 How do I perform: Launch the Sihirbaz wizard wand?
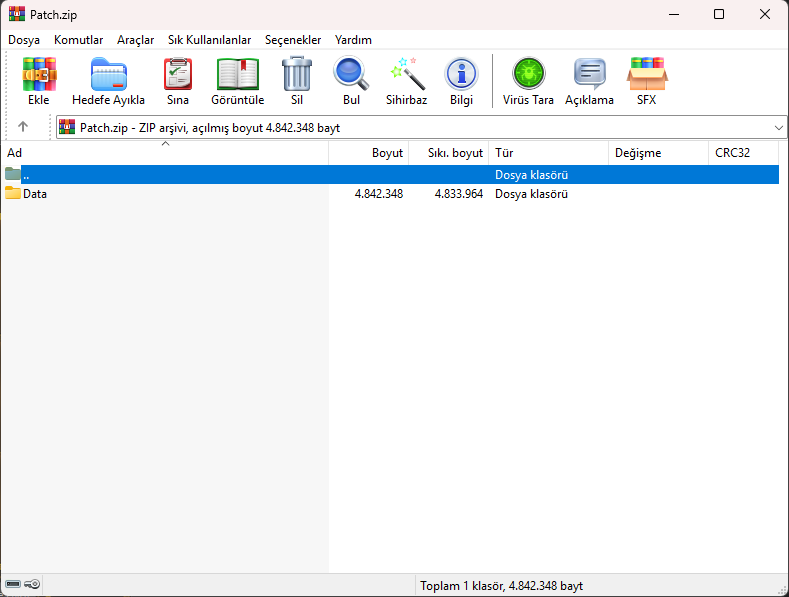pos(407,73)
